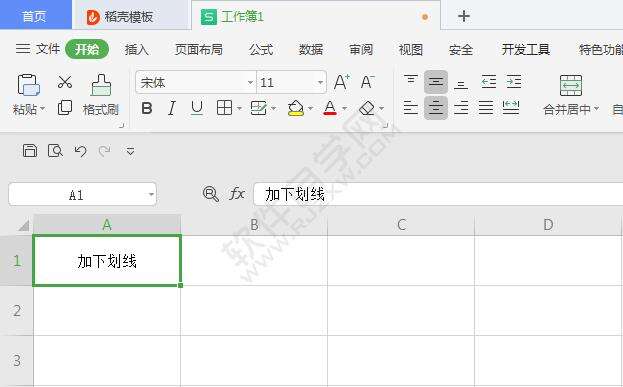Select row 2 header
The image size is (623, 387).
[17, 310]
